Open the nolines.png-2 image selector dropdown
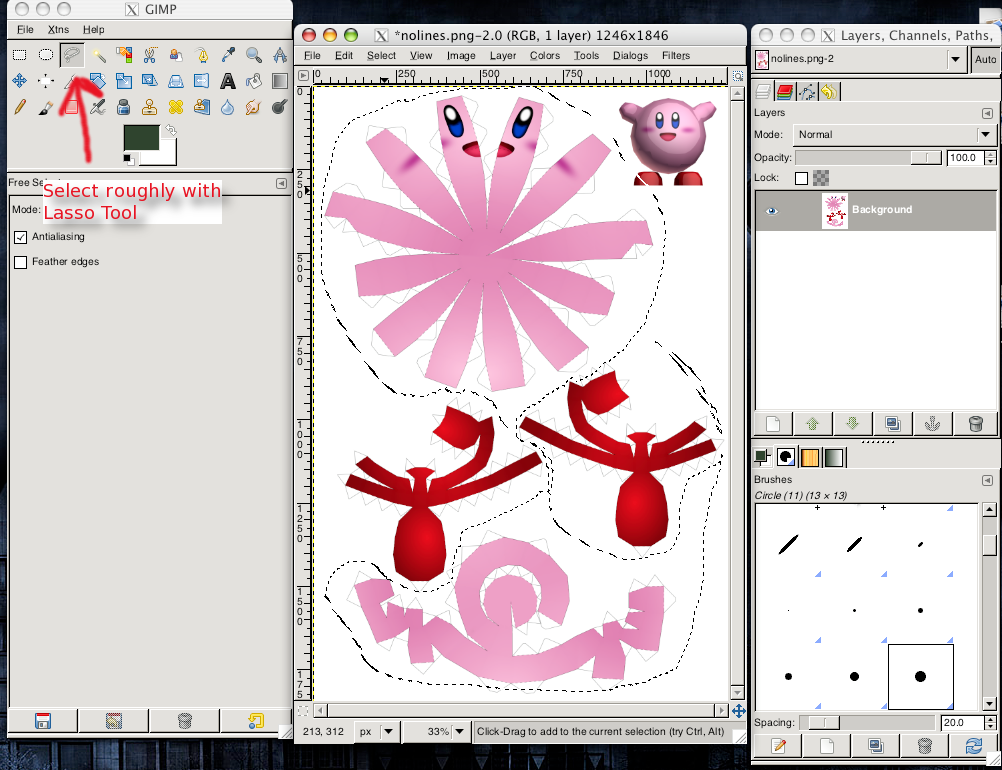Viewport: 1002px width, 770px height. coord(955,59)
